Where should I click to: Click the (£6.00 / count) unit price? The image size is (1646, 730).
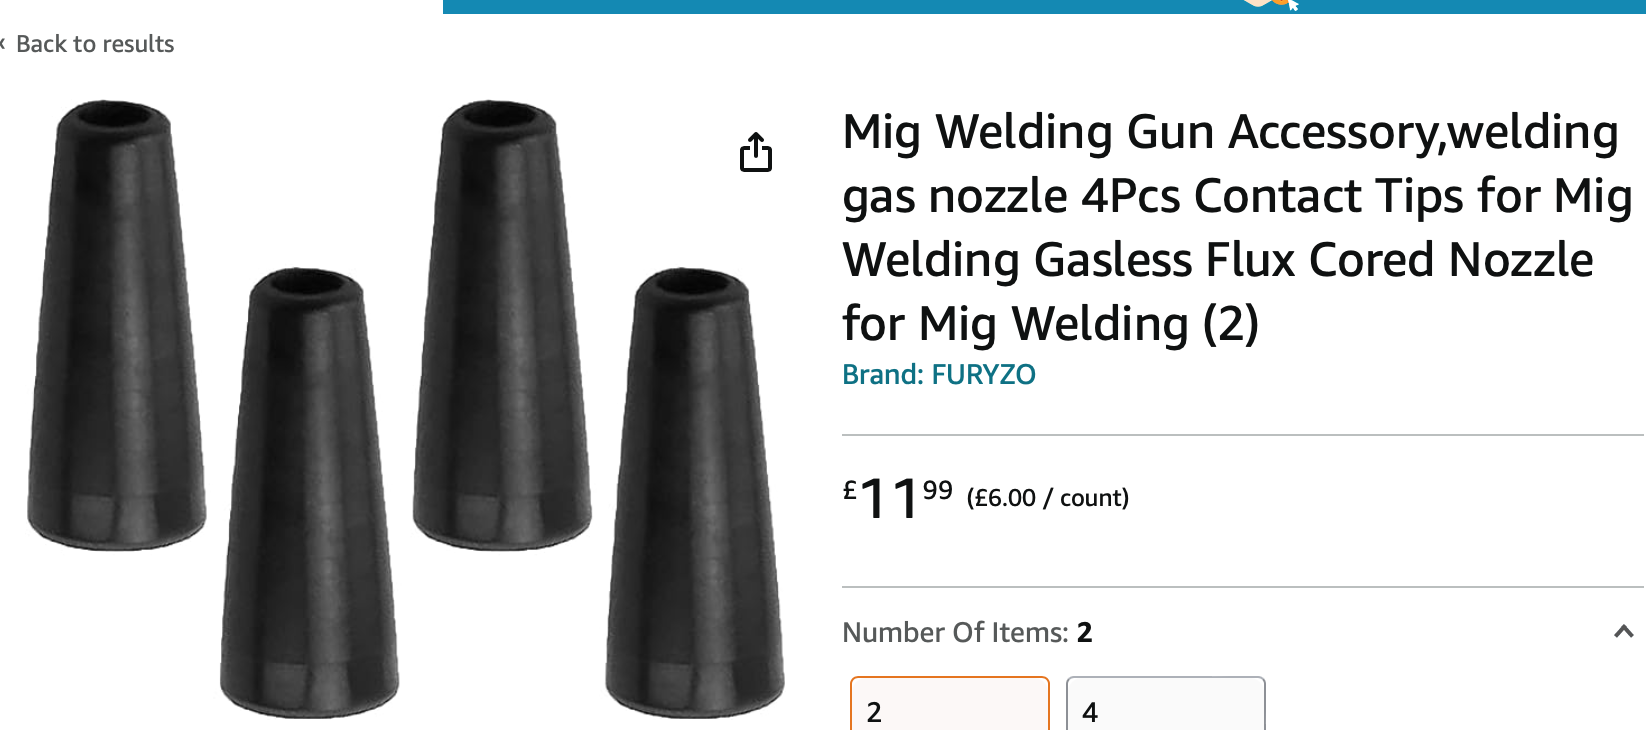tap(1047, 498)
